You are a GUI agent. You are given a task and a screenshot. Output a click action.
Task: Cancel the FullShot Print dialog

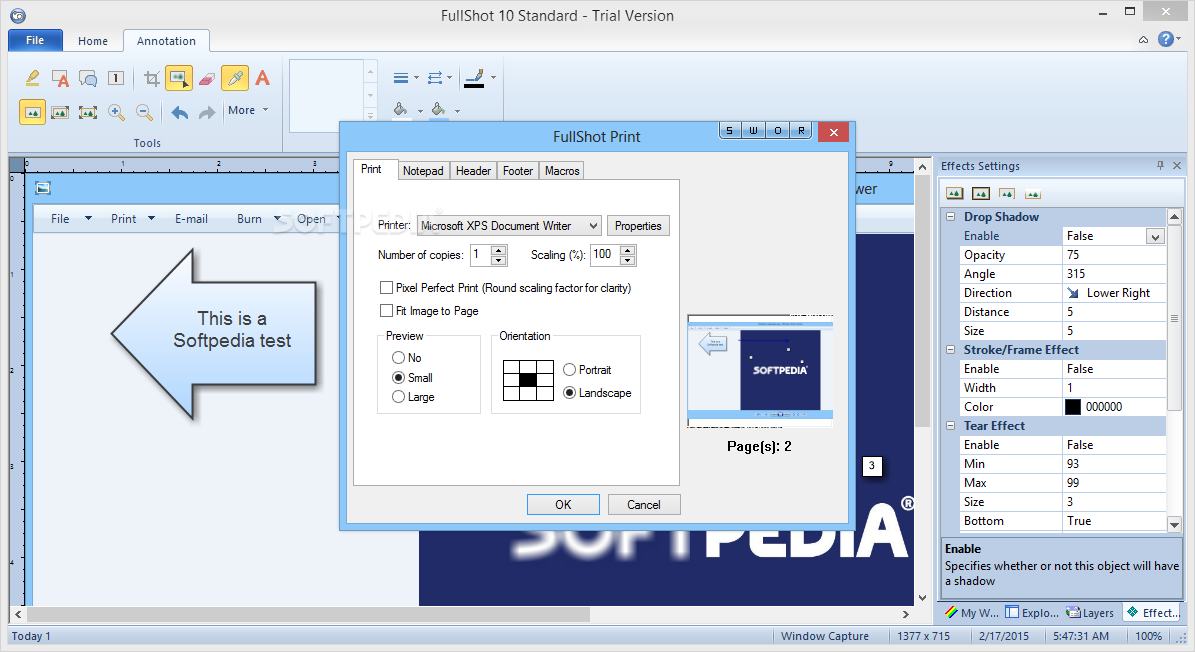[644, 504]
